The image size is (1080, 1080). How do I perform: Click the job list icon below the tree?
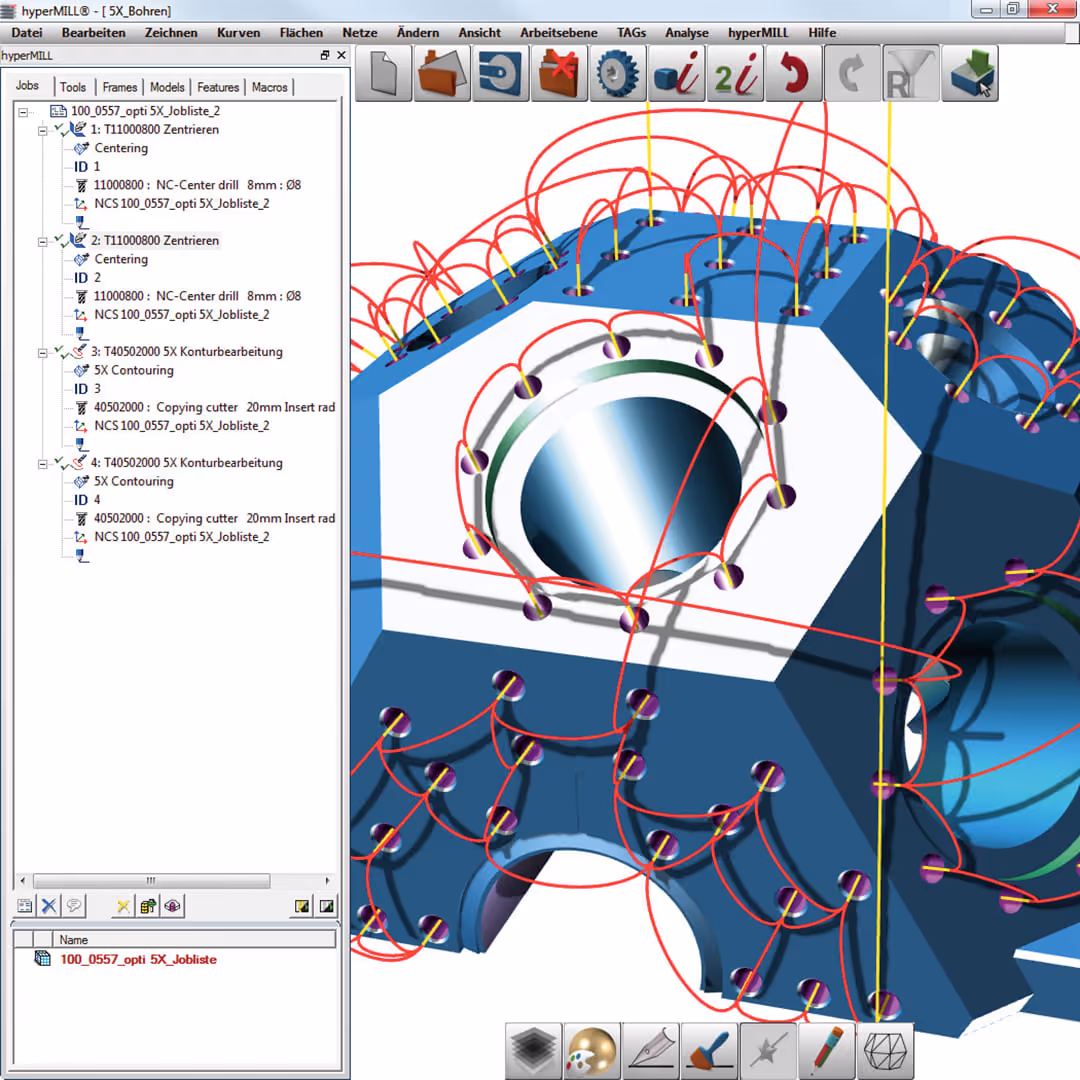coord(25,906)
